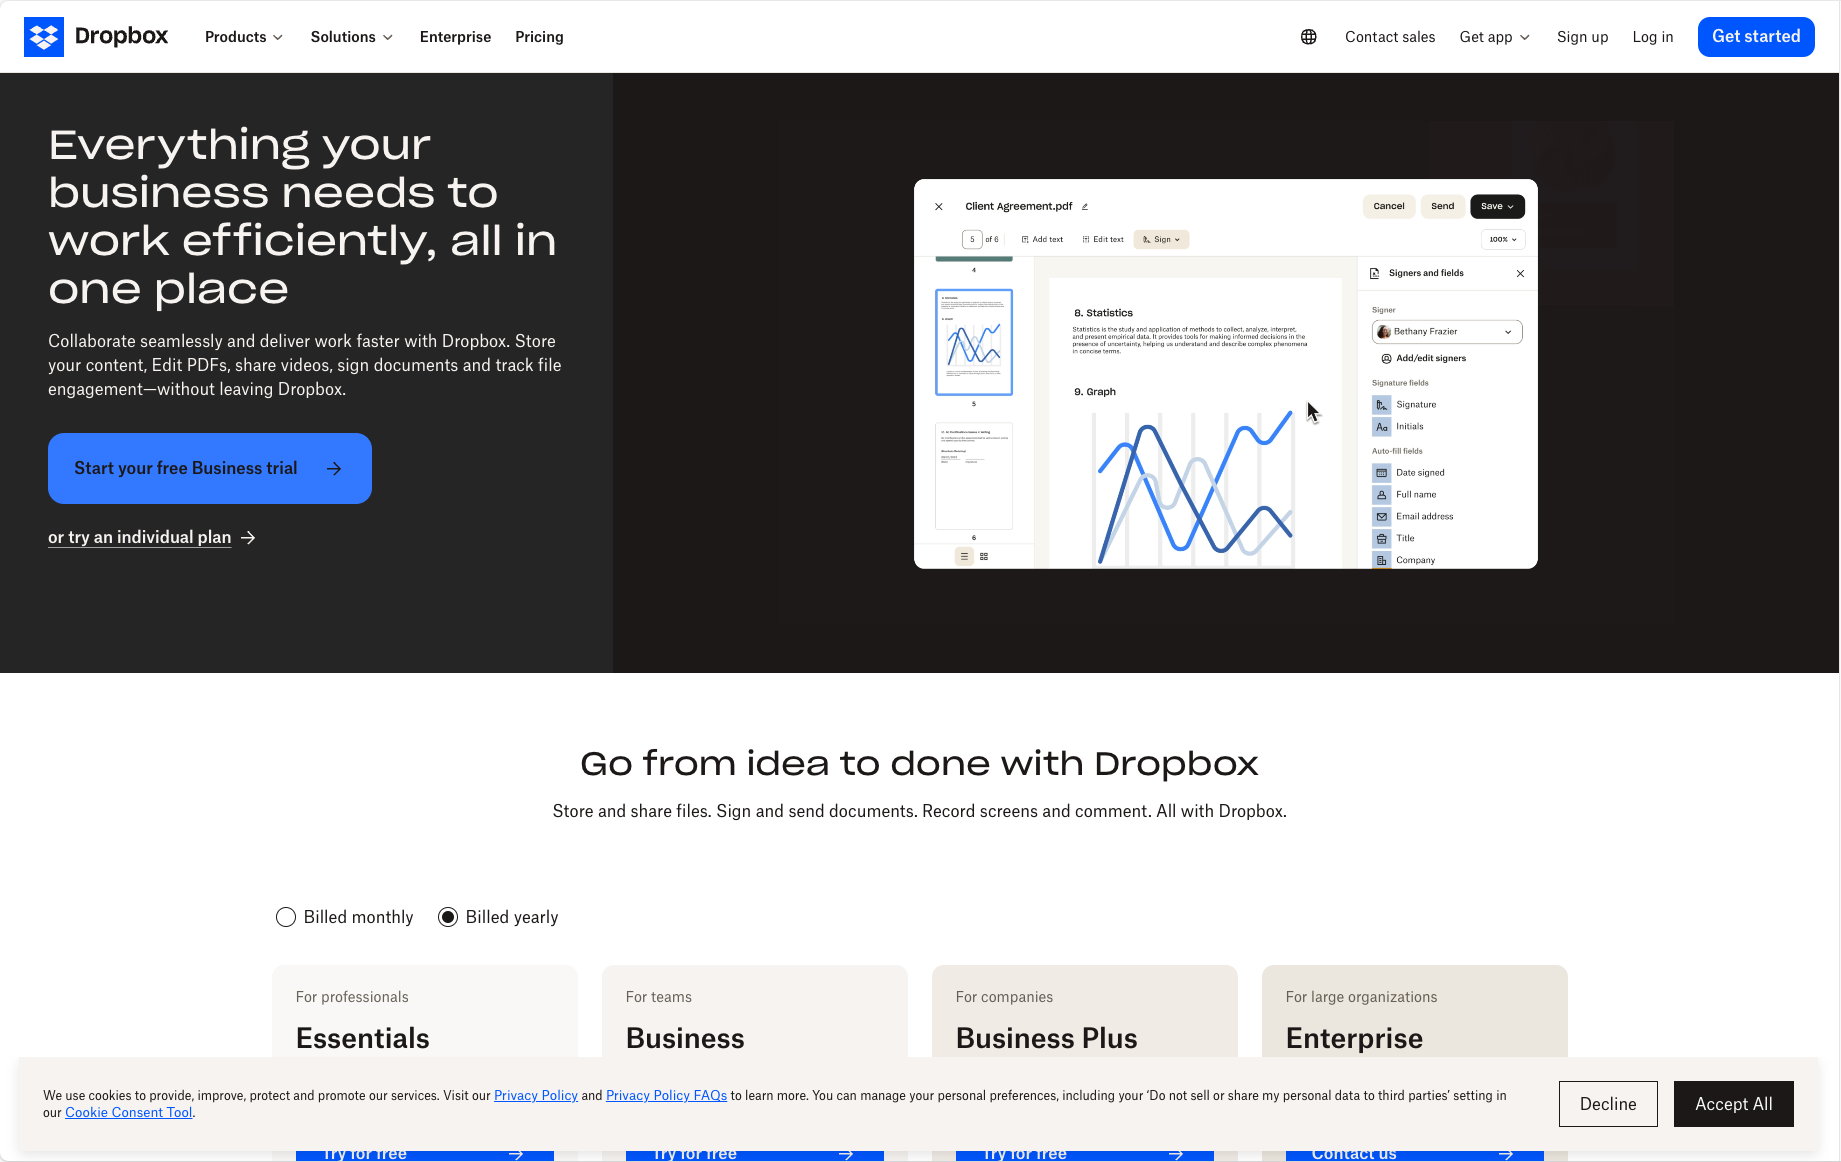Screen dimensions: 1841x1162
Task: Choose the Company field icon
Action: [x=1382, y=561]
